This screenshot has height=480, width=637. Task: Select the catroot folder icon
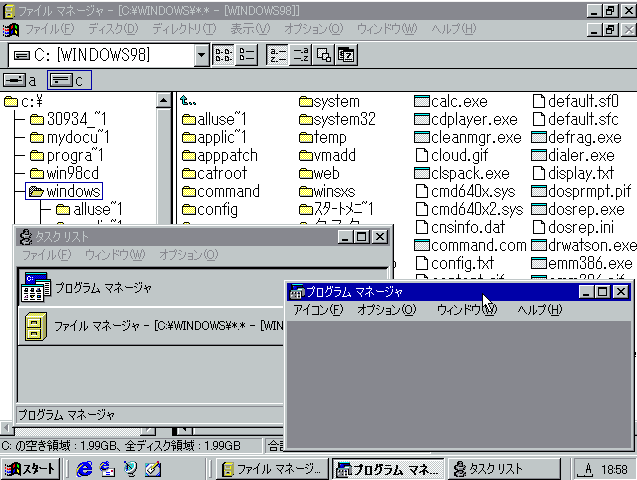tap(189, 174)
